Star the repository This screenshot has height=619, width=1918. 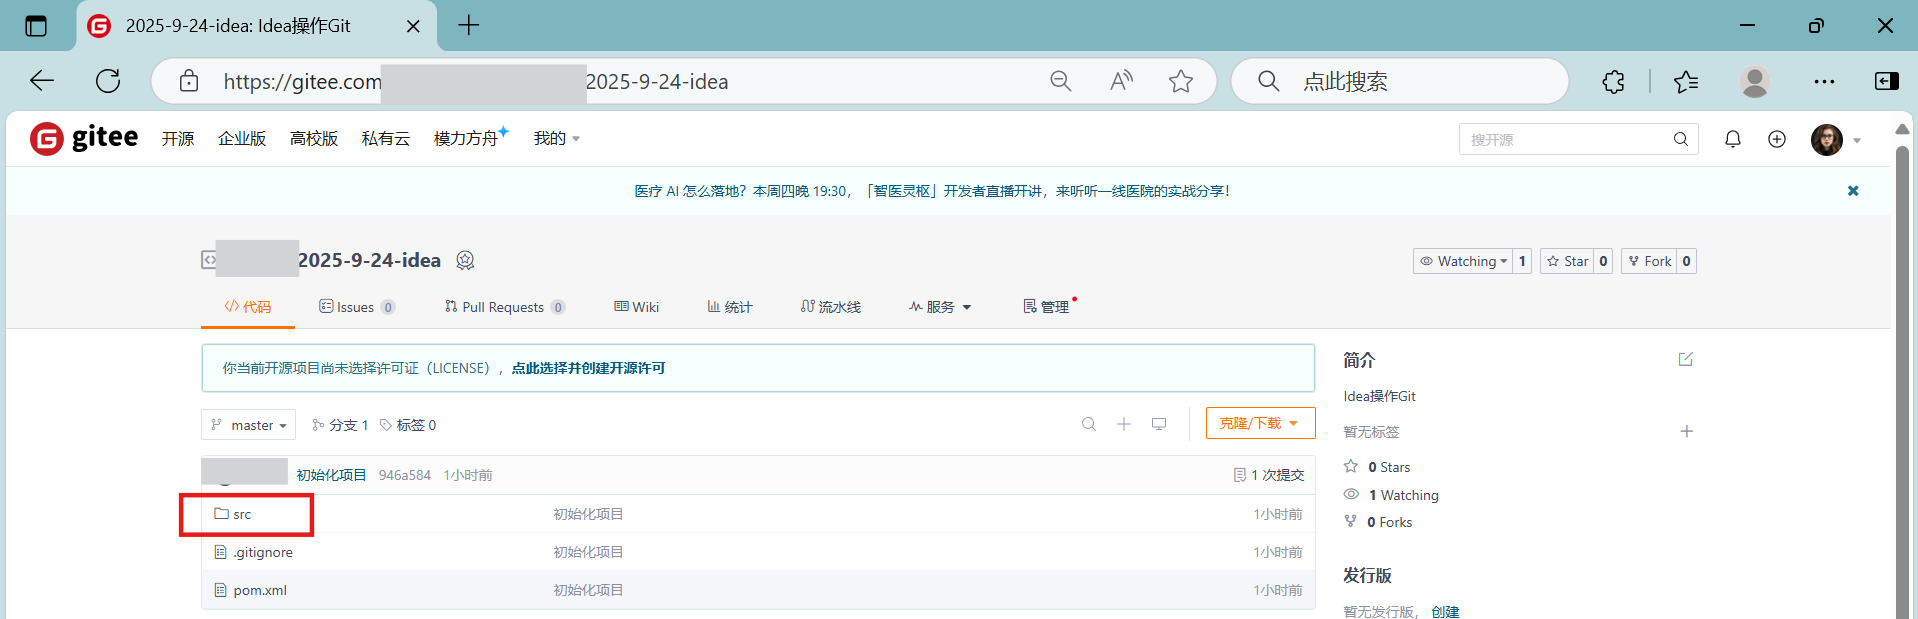[x=1567, y=261]
